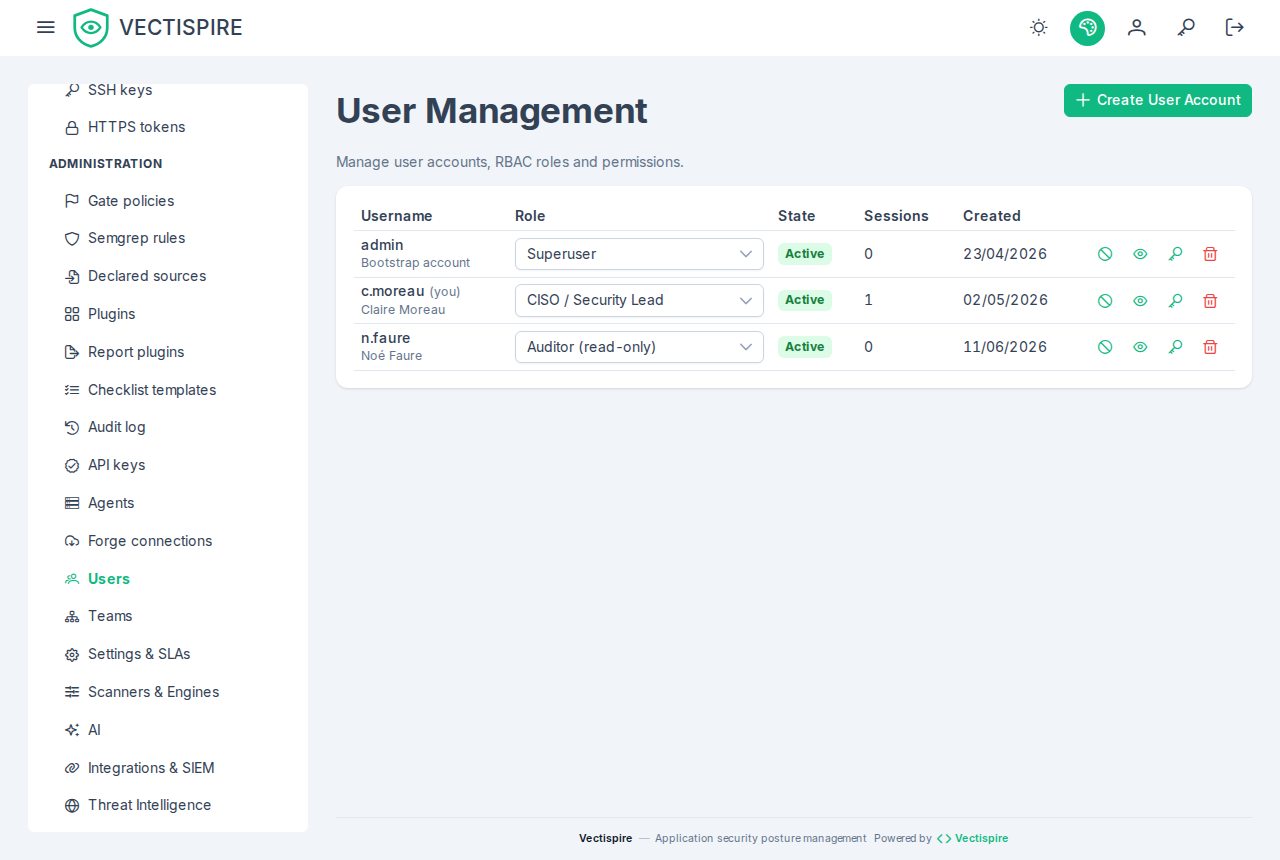Disable the c.moreau account

1105,300
